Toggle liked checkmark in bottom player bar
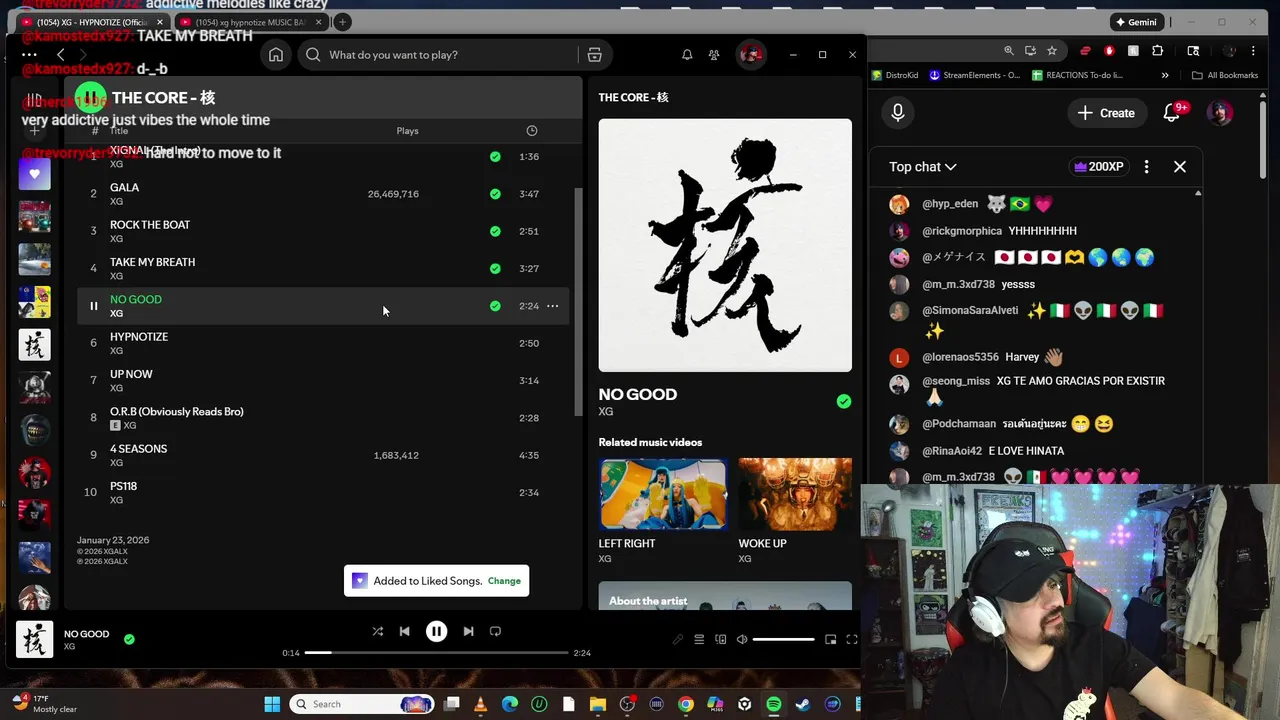Viewport: 1280px width, 720px height. tap(129, 638)
